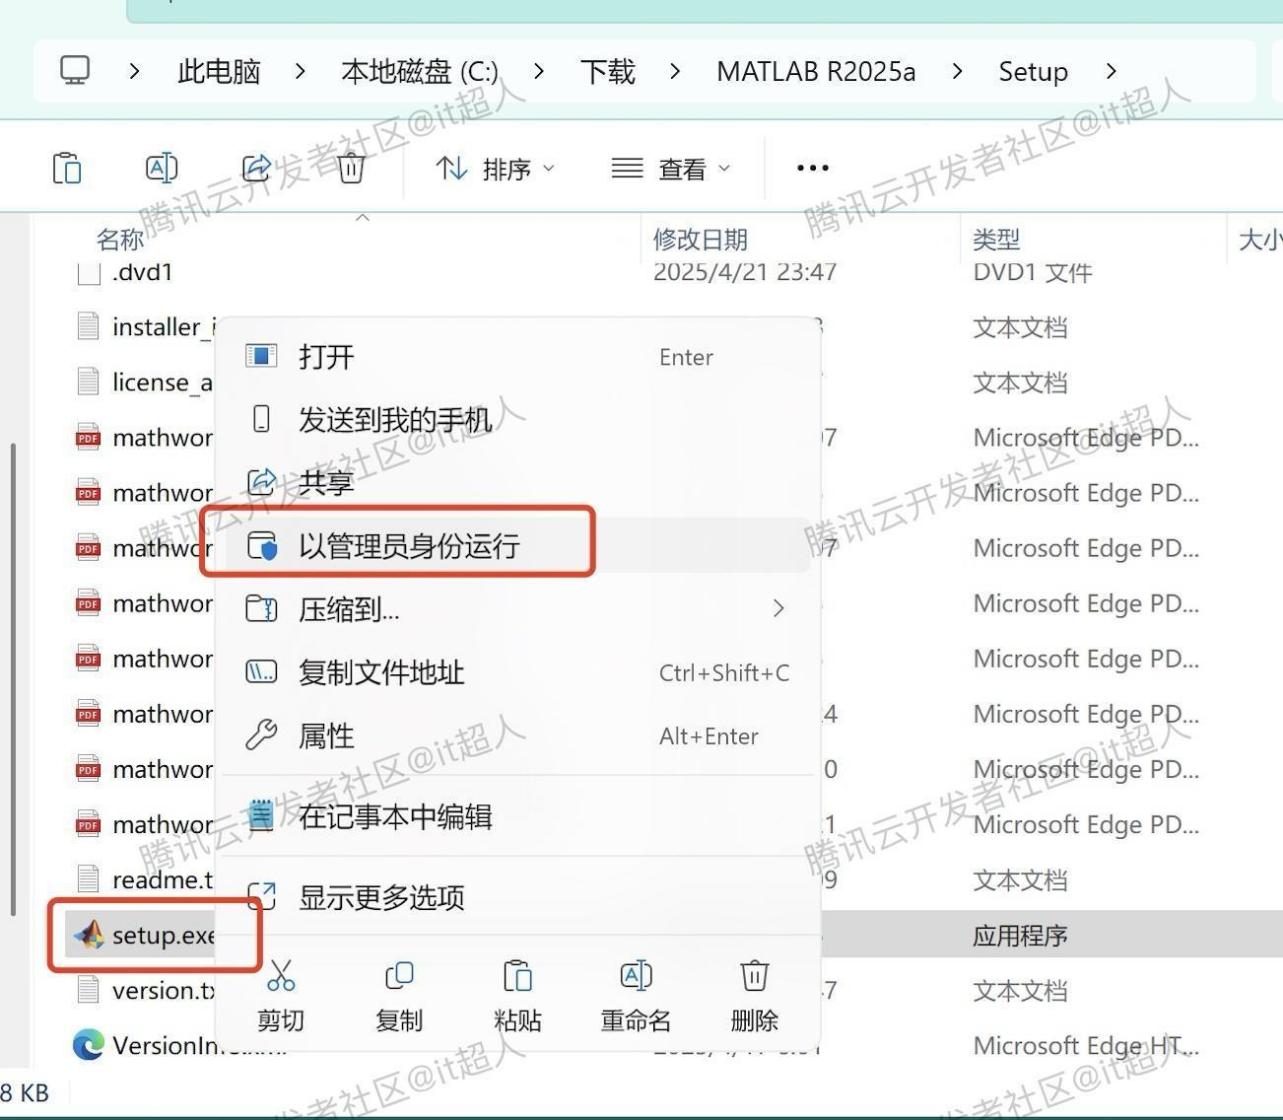
Task: Click the Copy icon in the context menu
Action: [x=398, y=976]
